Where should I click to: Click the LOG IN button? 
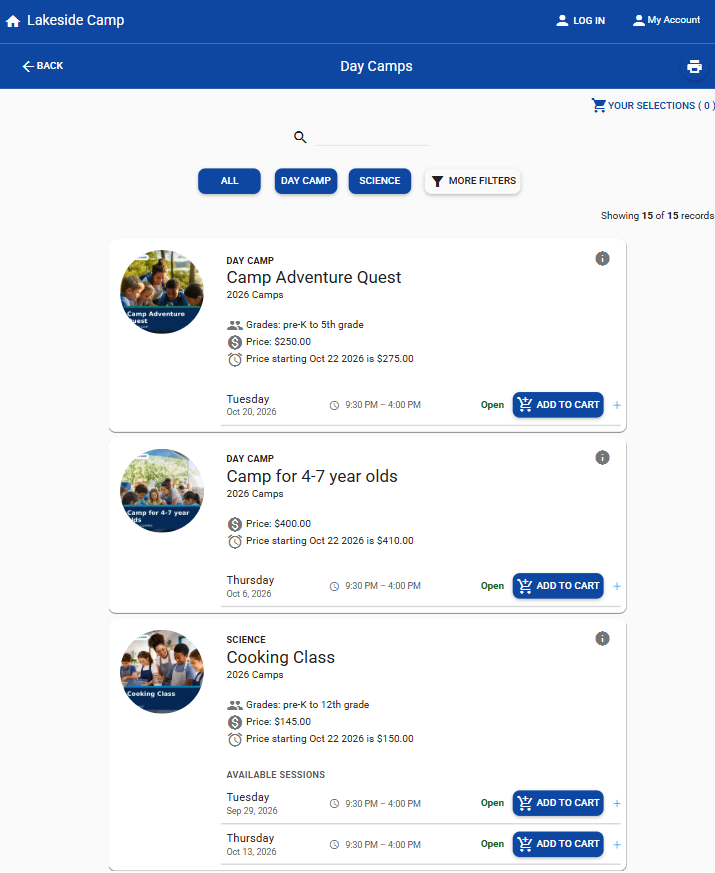(581, 21)
